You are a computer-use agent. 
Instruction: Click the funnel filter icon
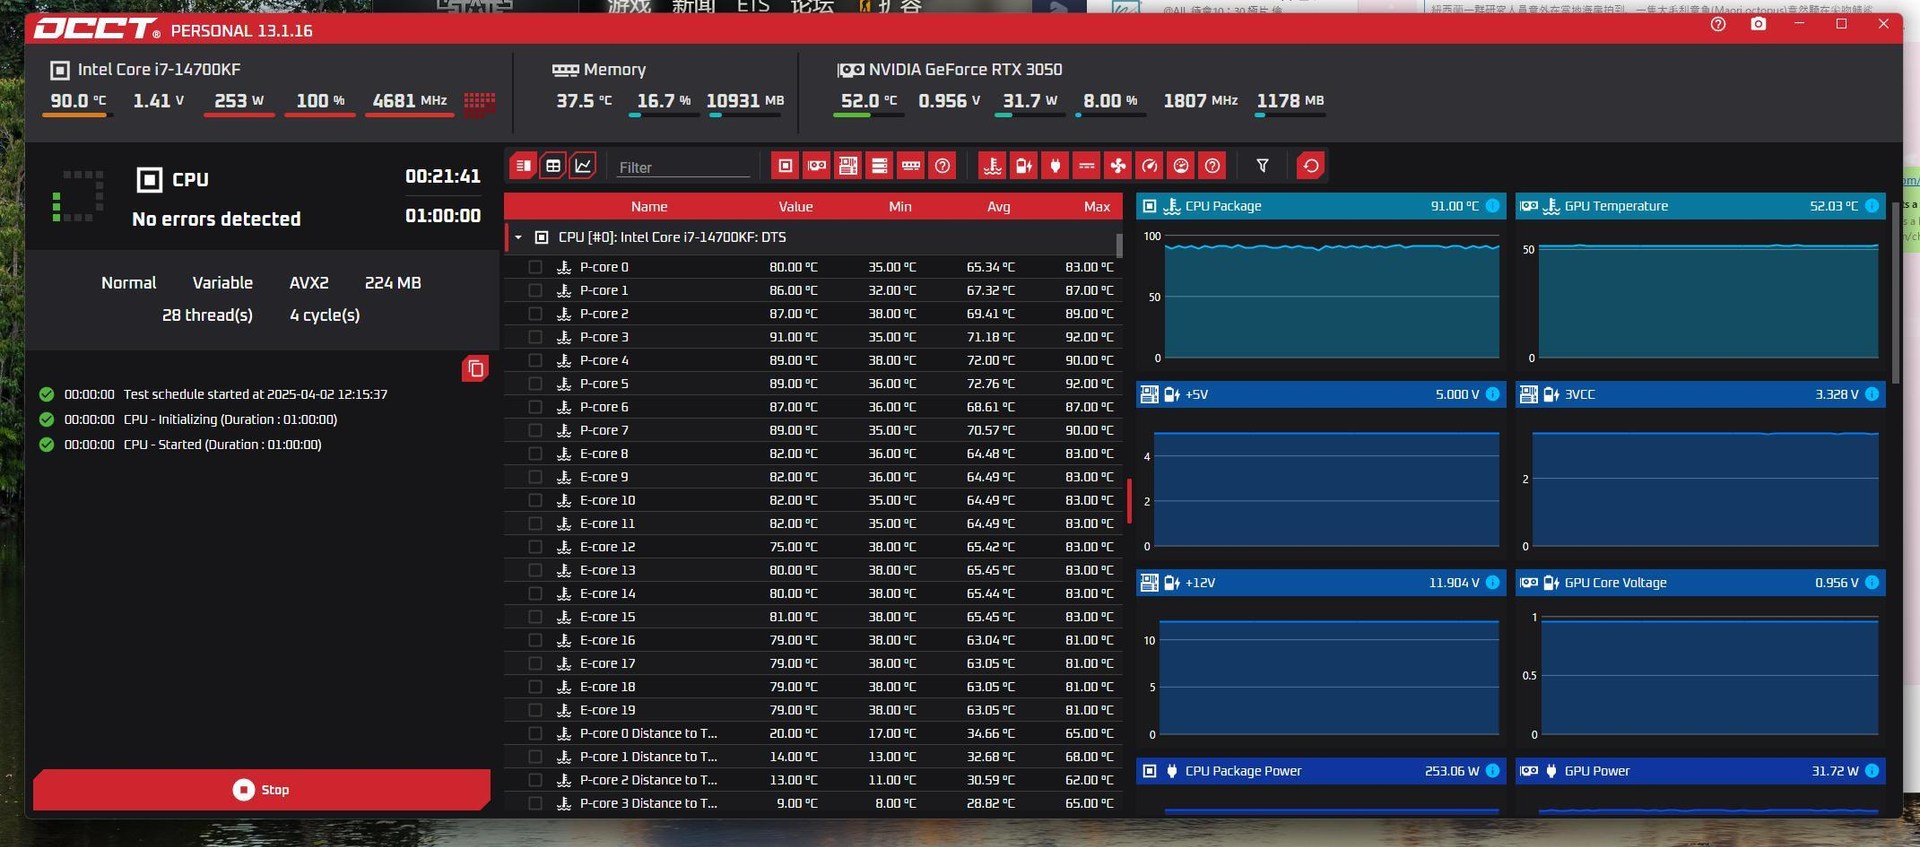pyautogui.click(x=1262, y=166)
